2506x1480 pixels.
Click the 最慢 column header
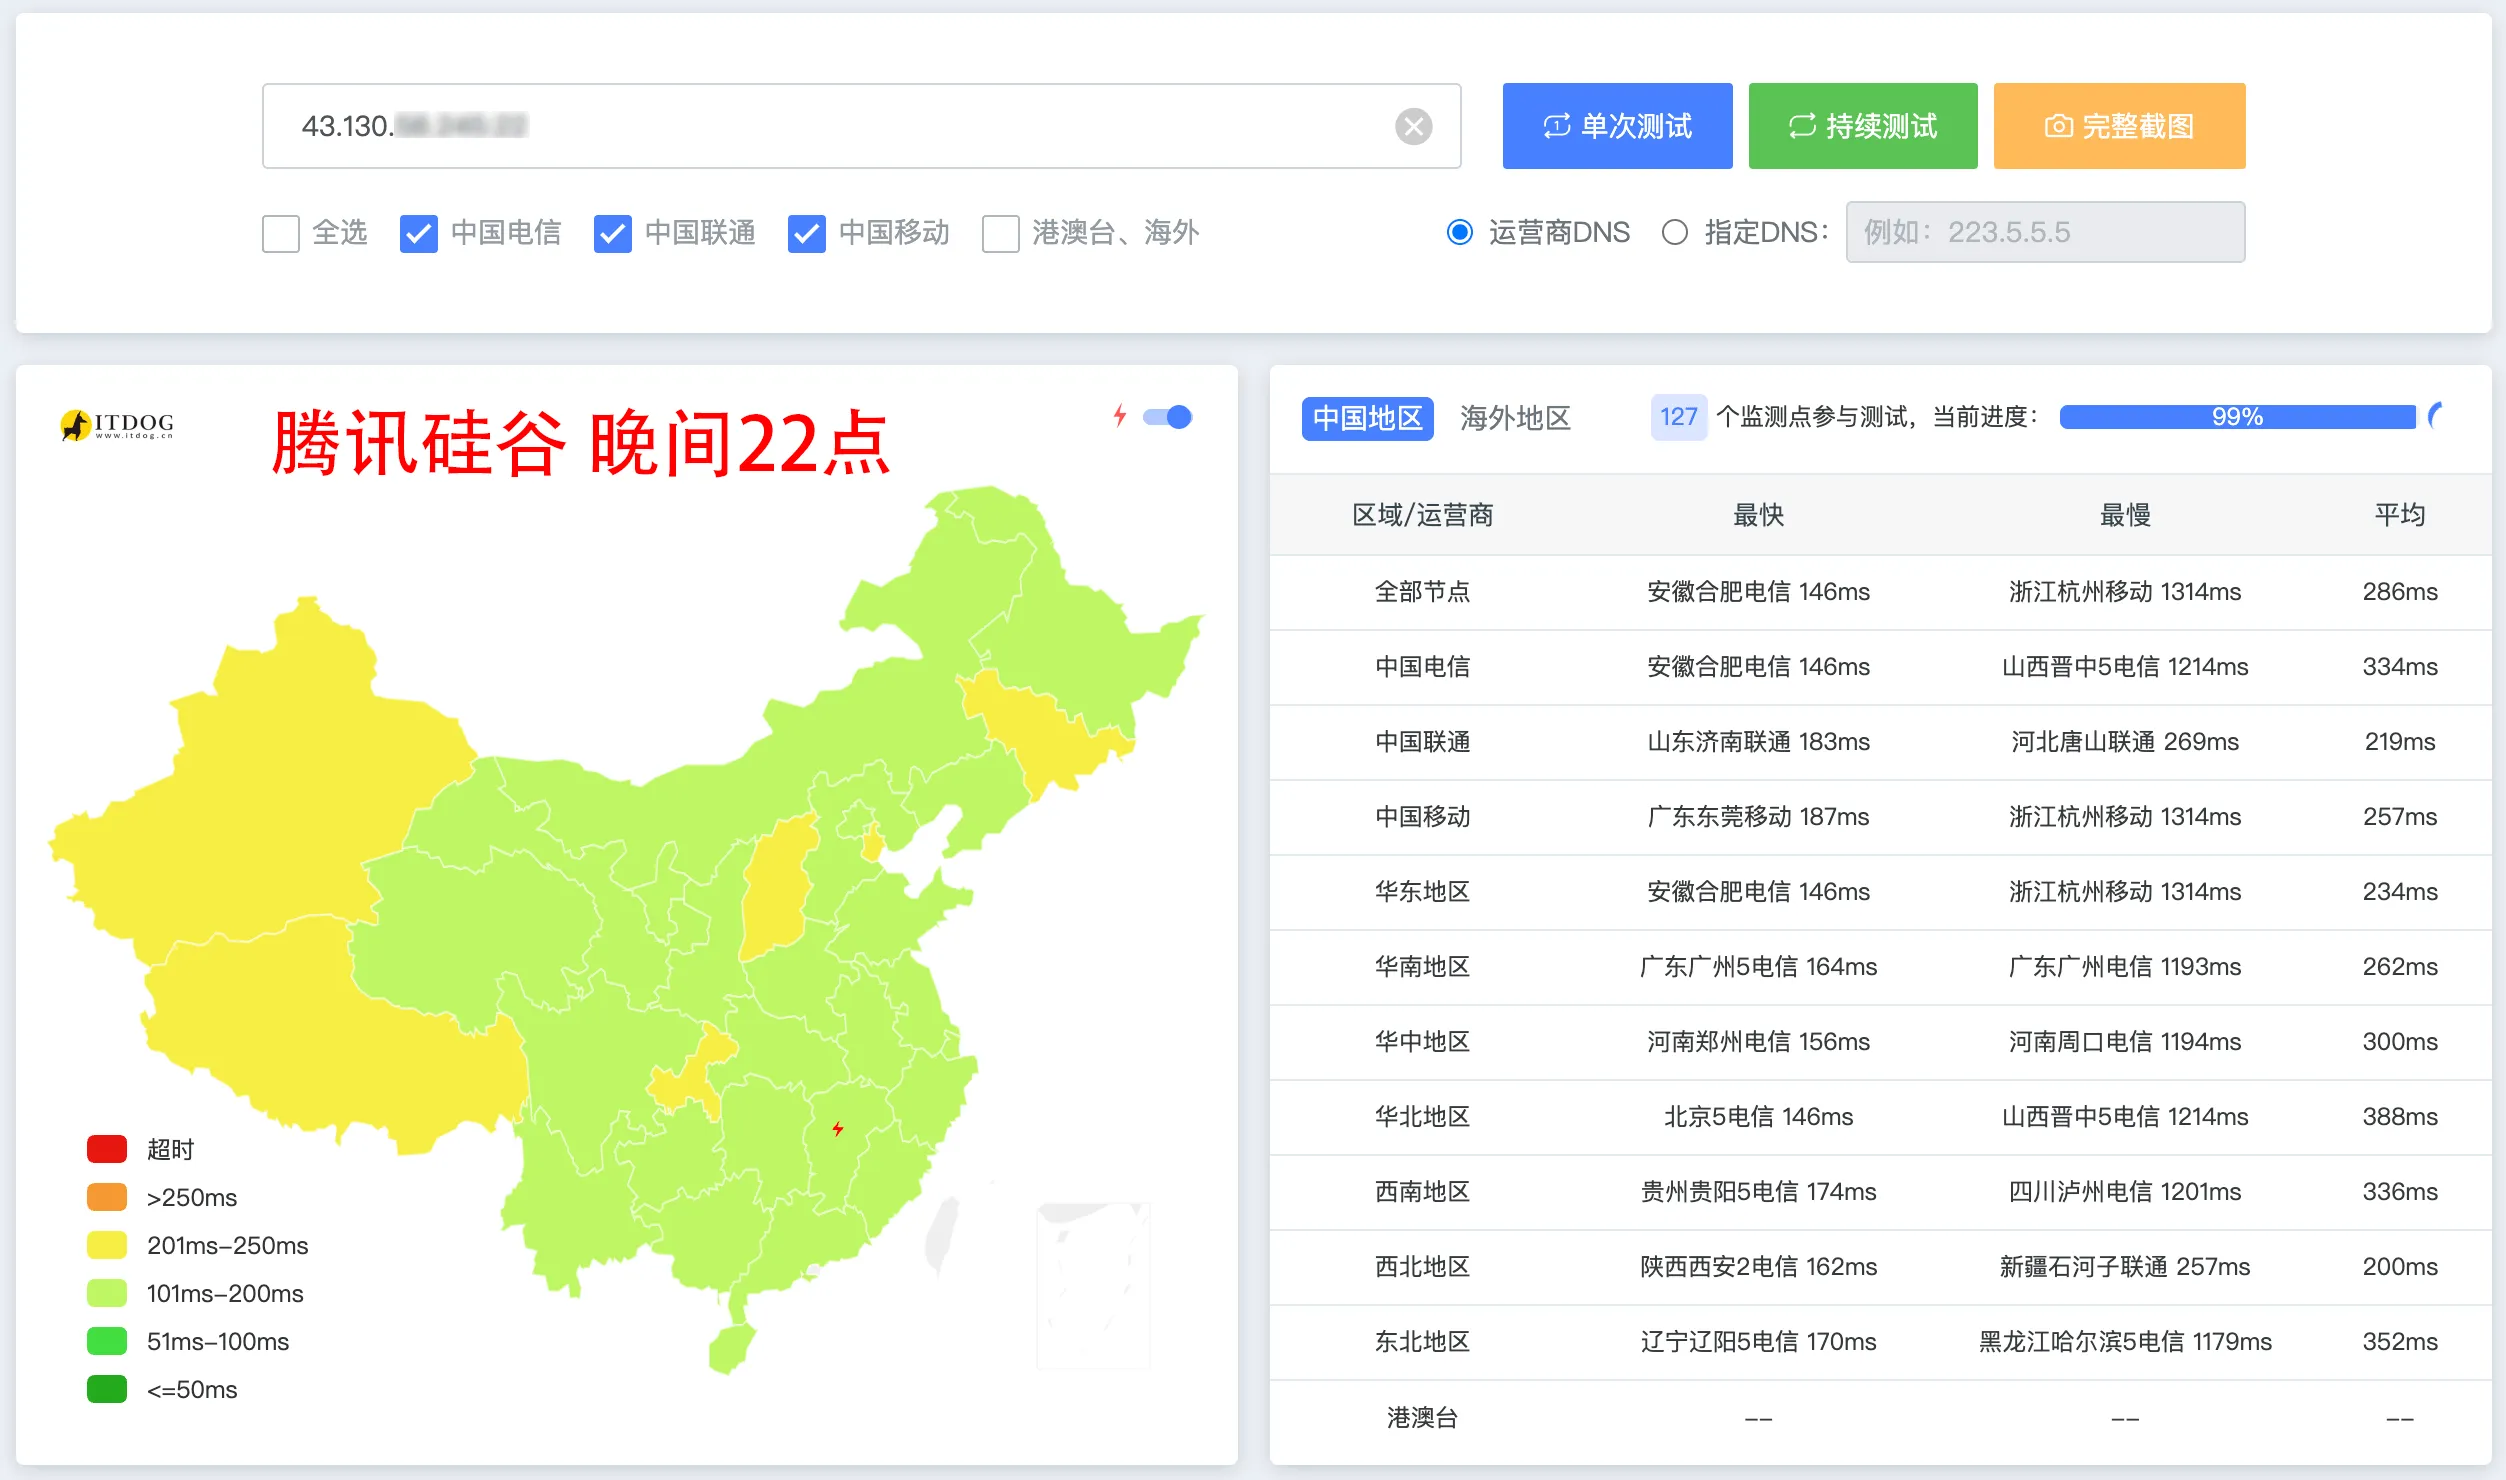pyautogui.click(x=2124, y=515)
